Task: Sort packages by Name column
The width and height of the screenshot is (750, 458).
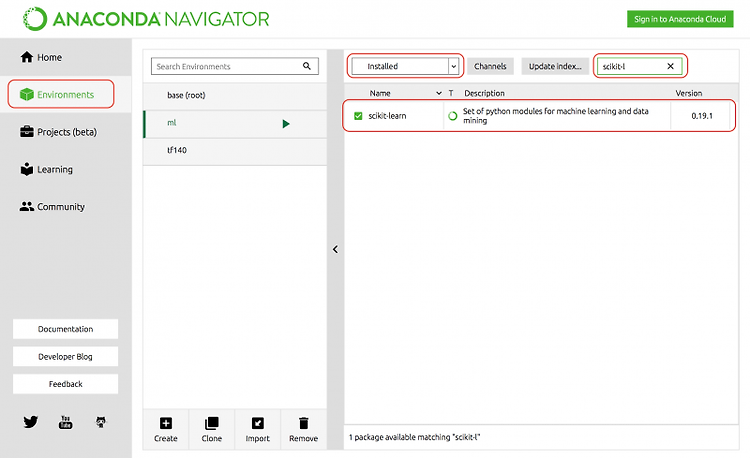Action: tap(380, 93)
